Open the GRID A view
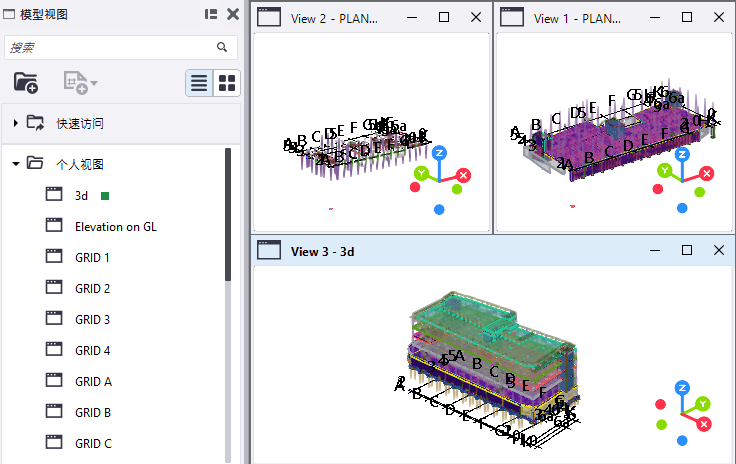Image resolution: width=736 pixels, height=464 pixels. pyautogui.click(x=93, y=381)
